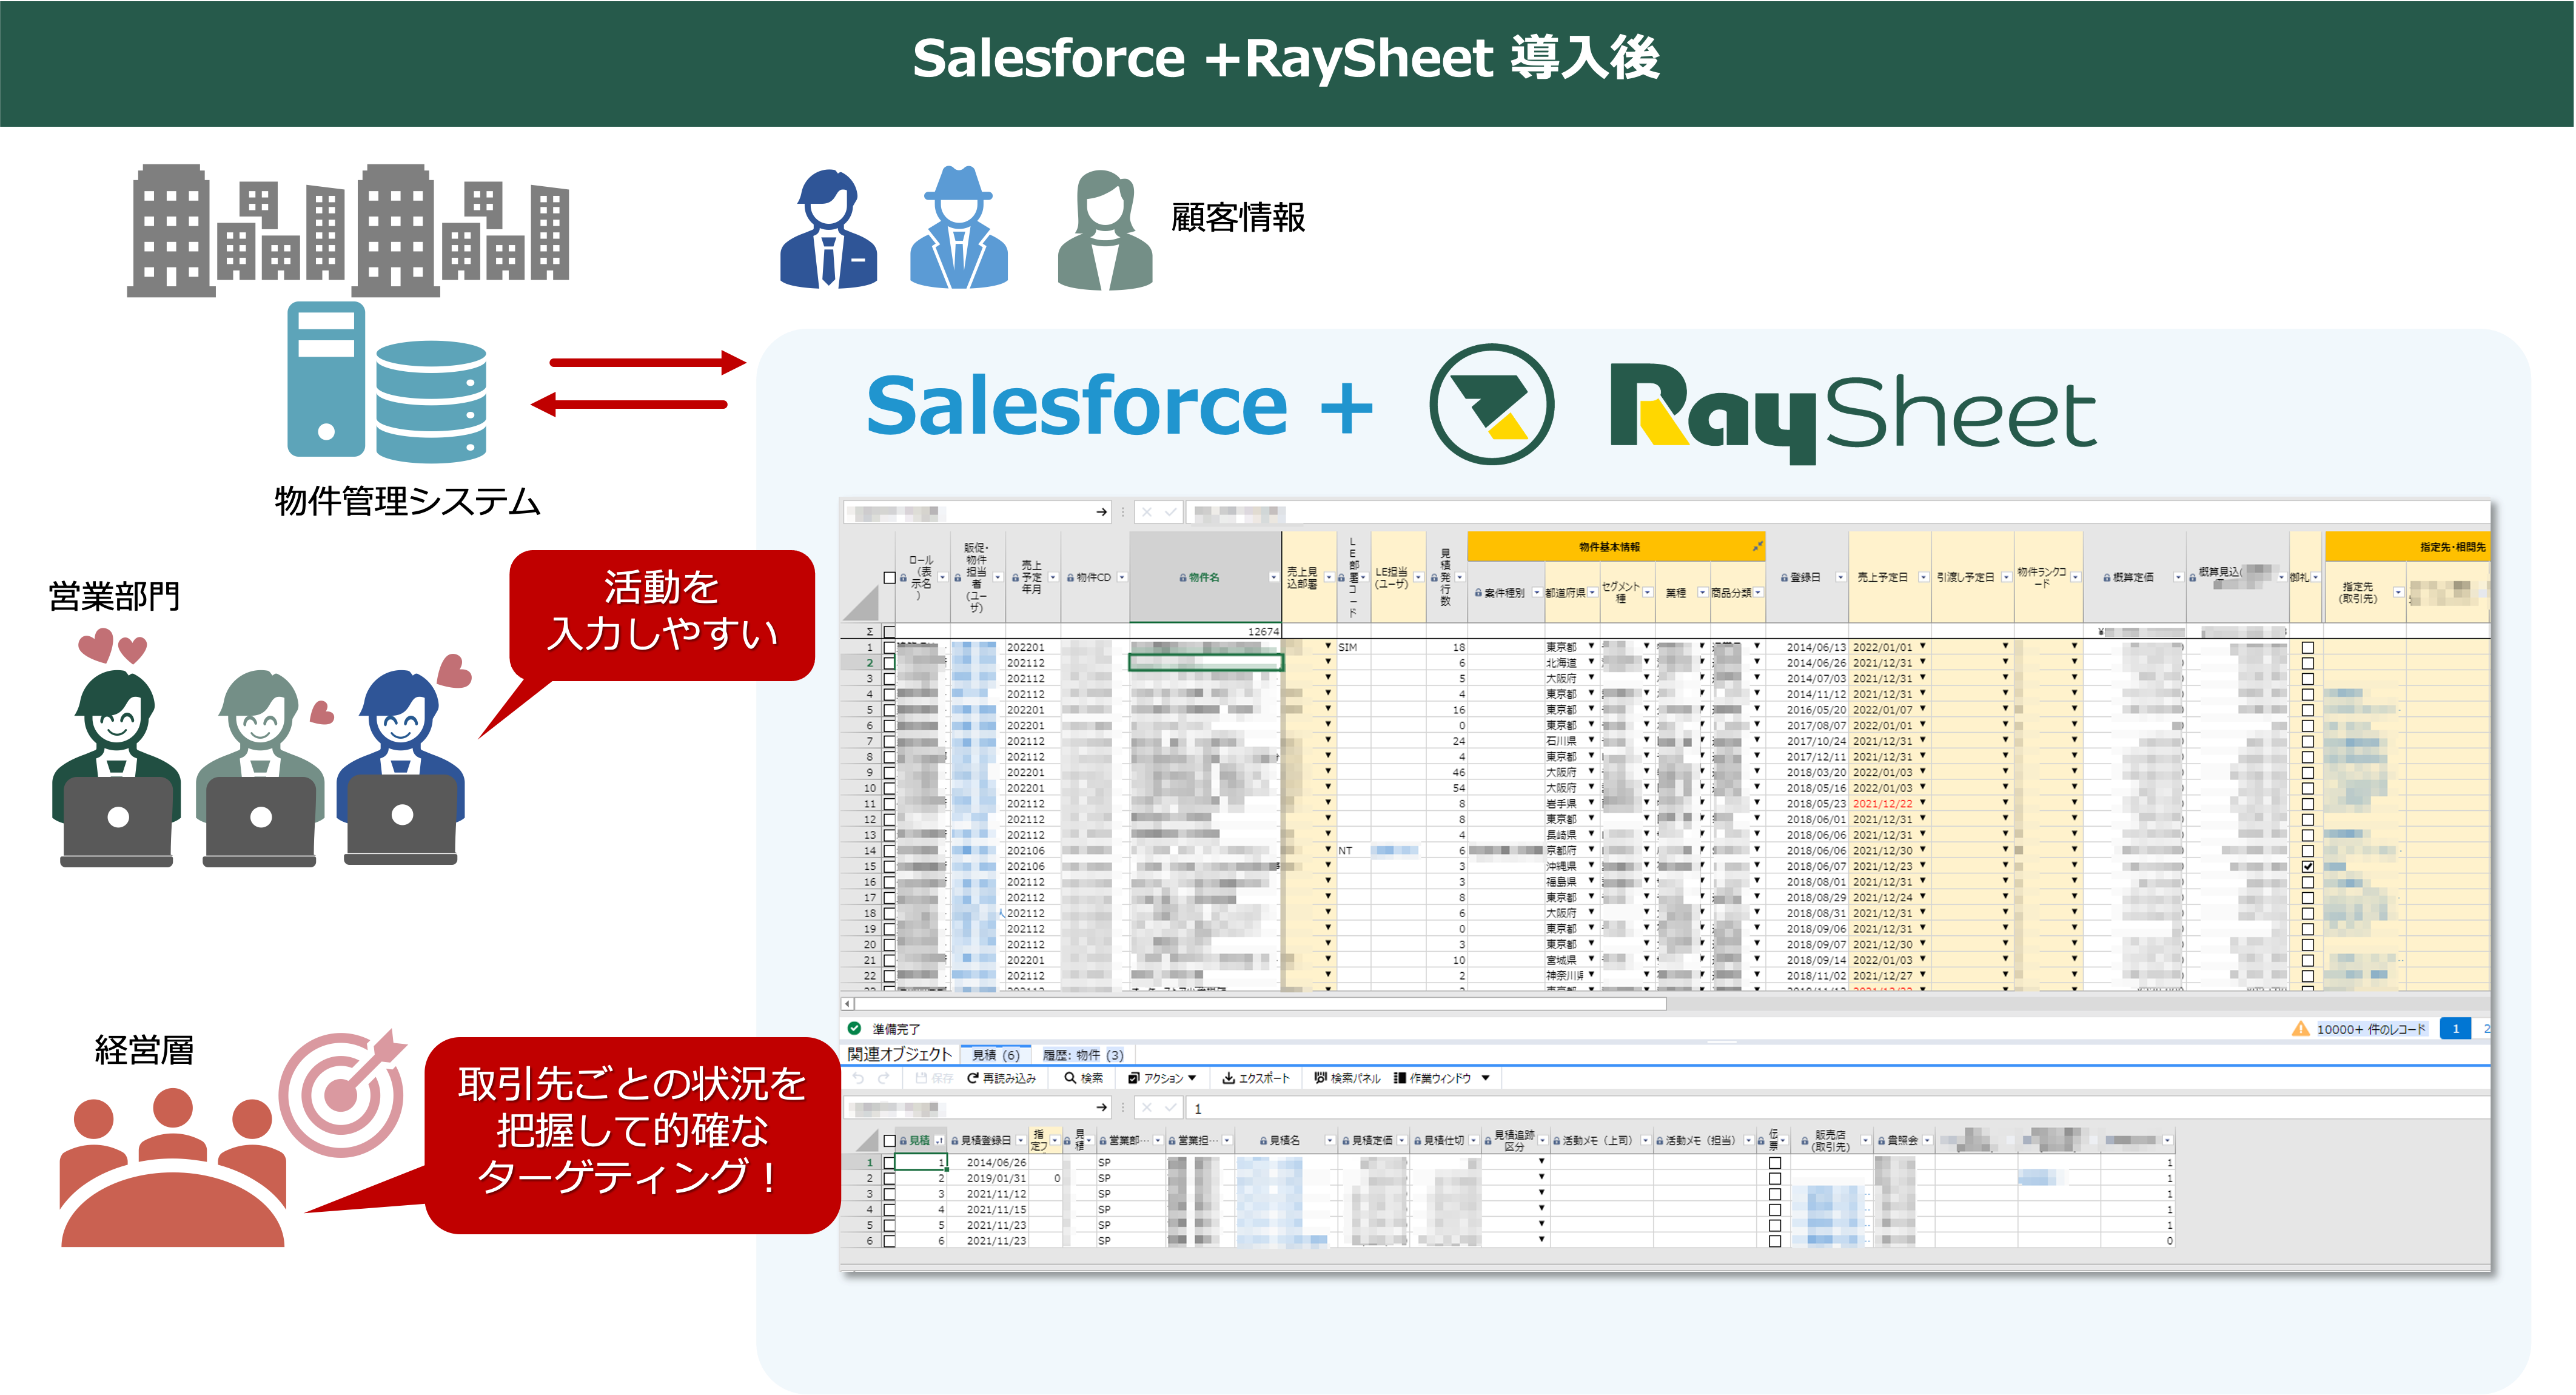2576x1395 pixels.
Task: Open the 作業ウィンドウ menu
Action: [1441, 1078]
